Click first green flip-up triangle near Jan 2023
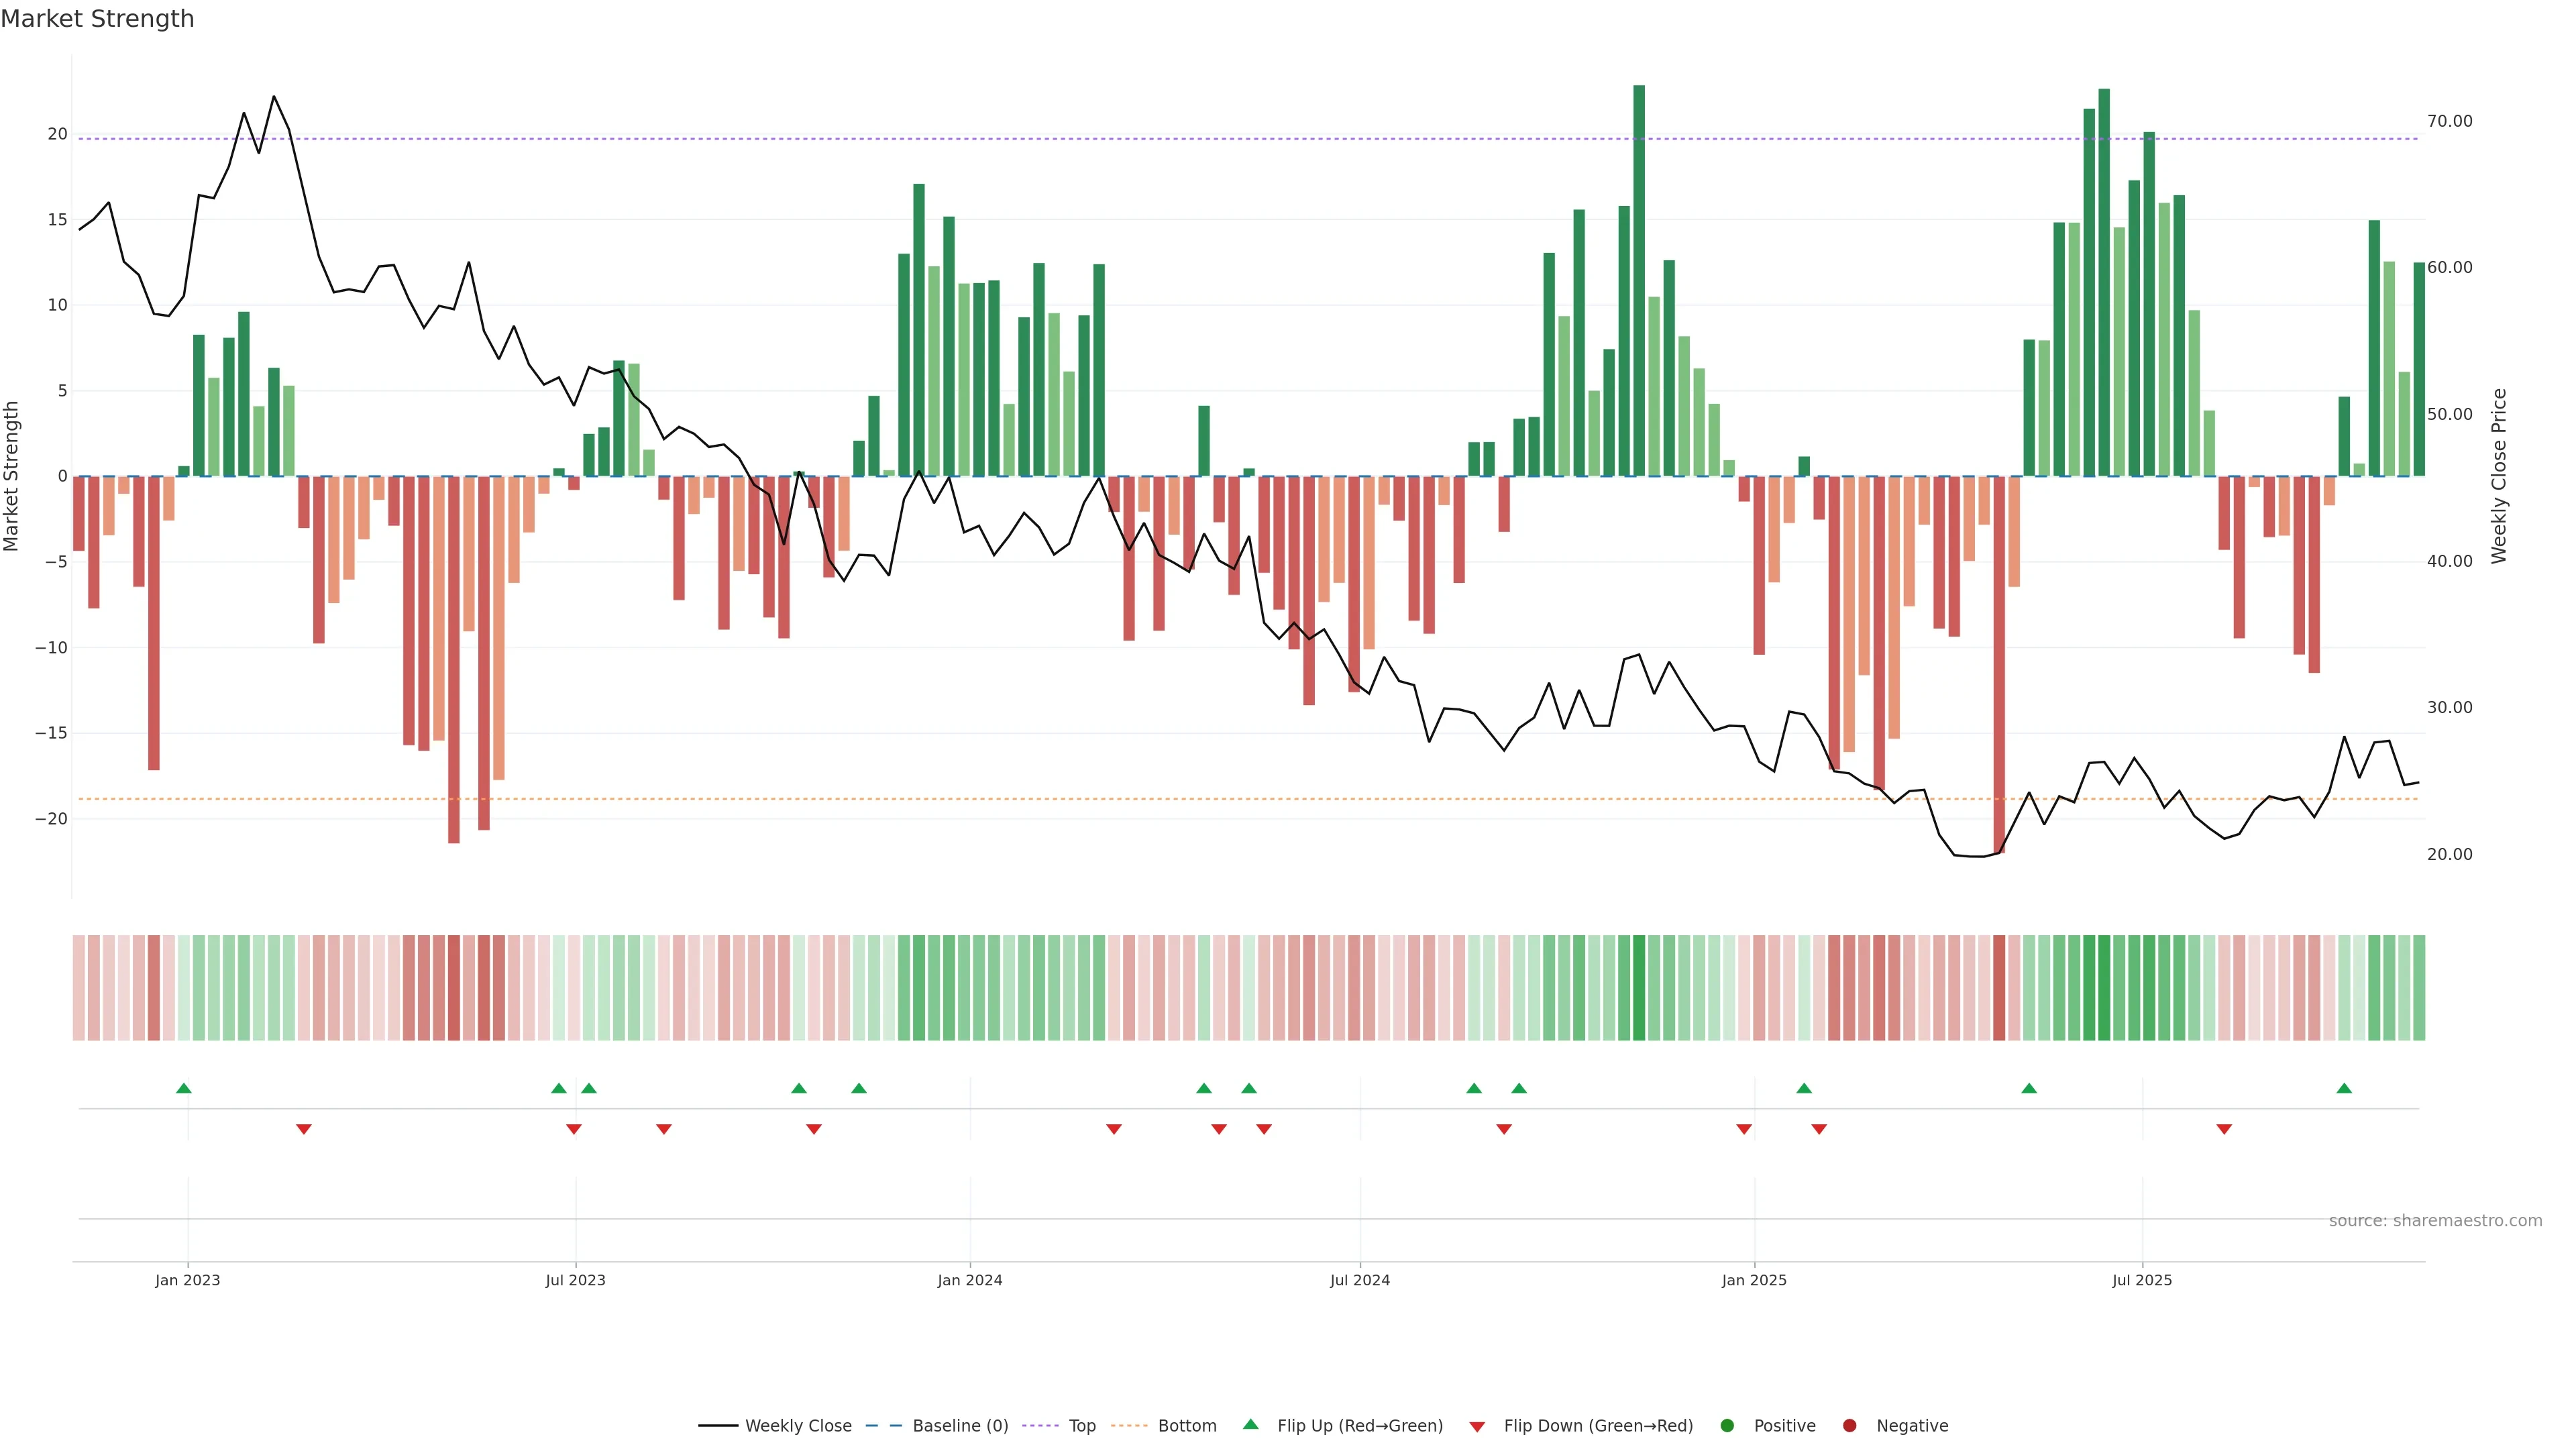The height and width of the screenshot is (1449, 2576). (183, 1088)
